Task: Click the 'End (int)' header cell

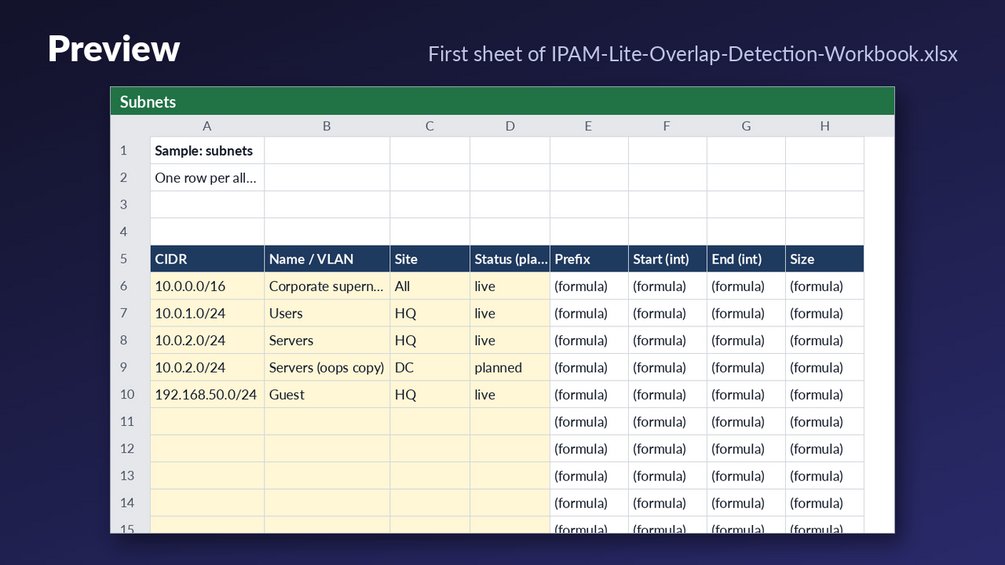Action: [x=746, y=259]
